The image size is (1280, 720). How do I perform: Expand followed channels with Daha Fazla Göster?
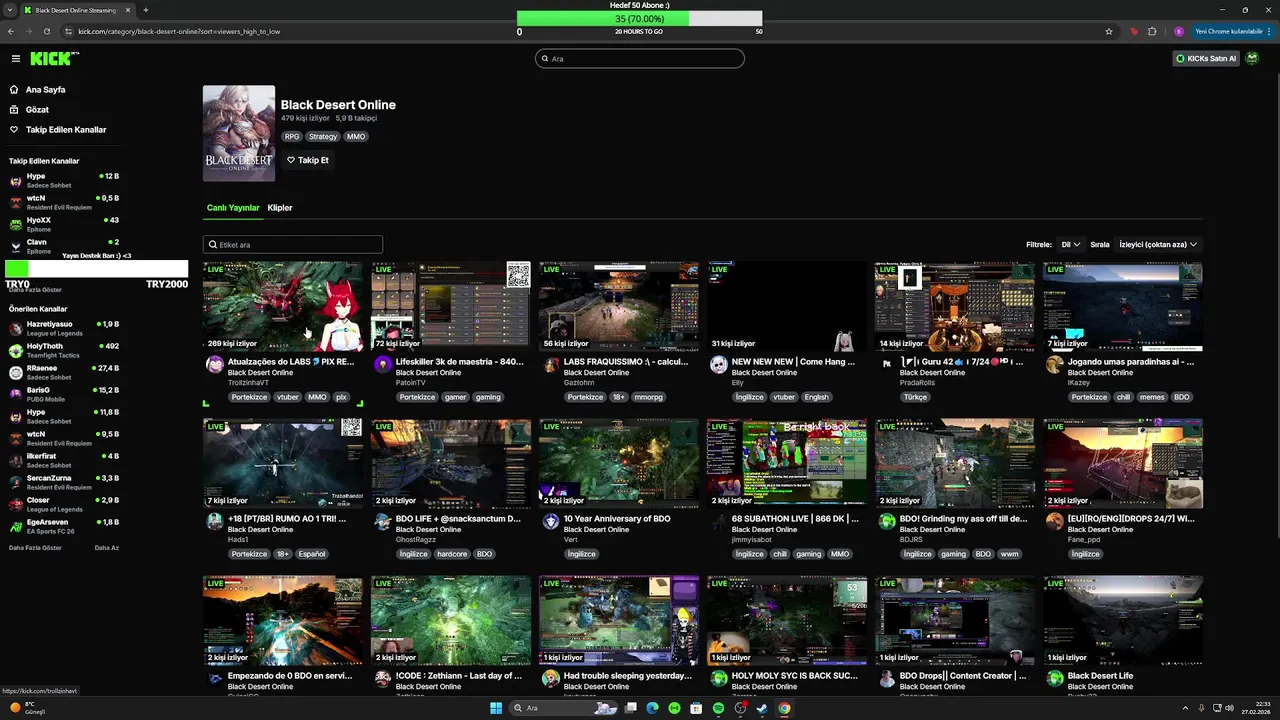(x=35, y=290)
